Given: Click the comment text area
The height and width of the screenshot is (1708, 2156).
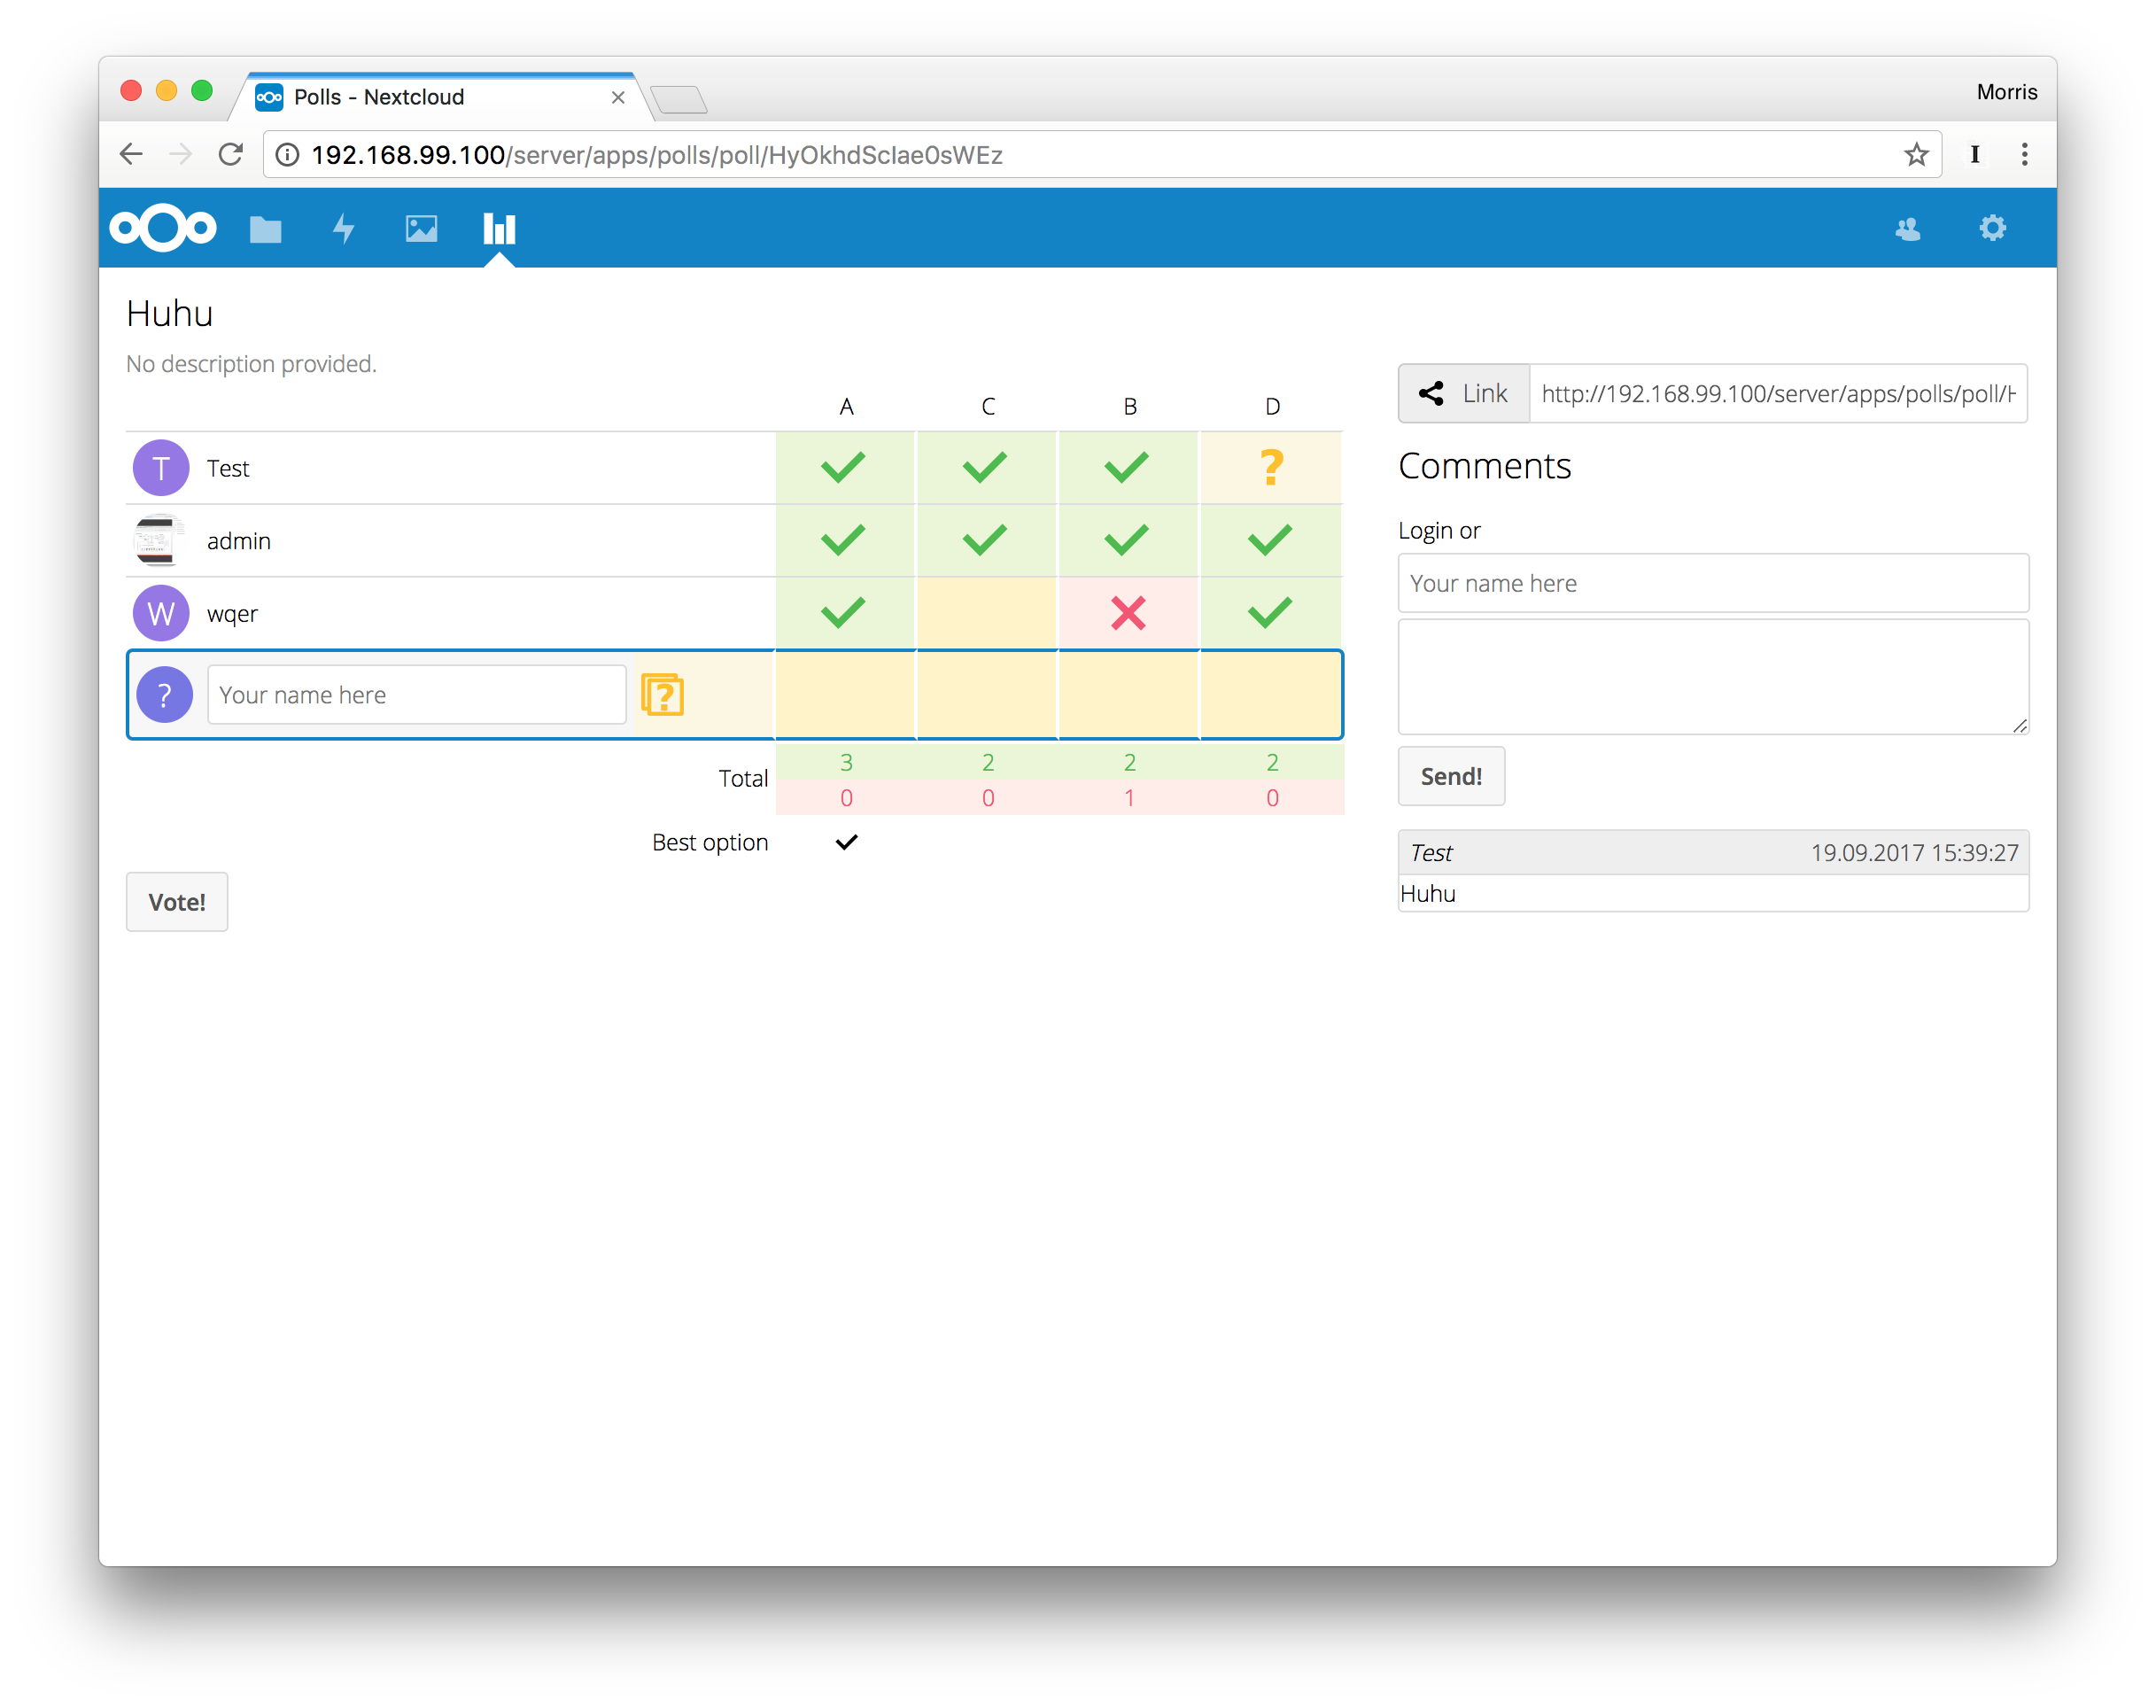Looking at the screenshot, I should pyautogui.click(x=1713, y=677).
